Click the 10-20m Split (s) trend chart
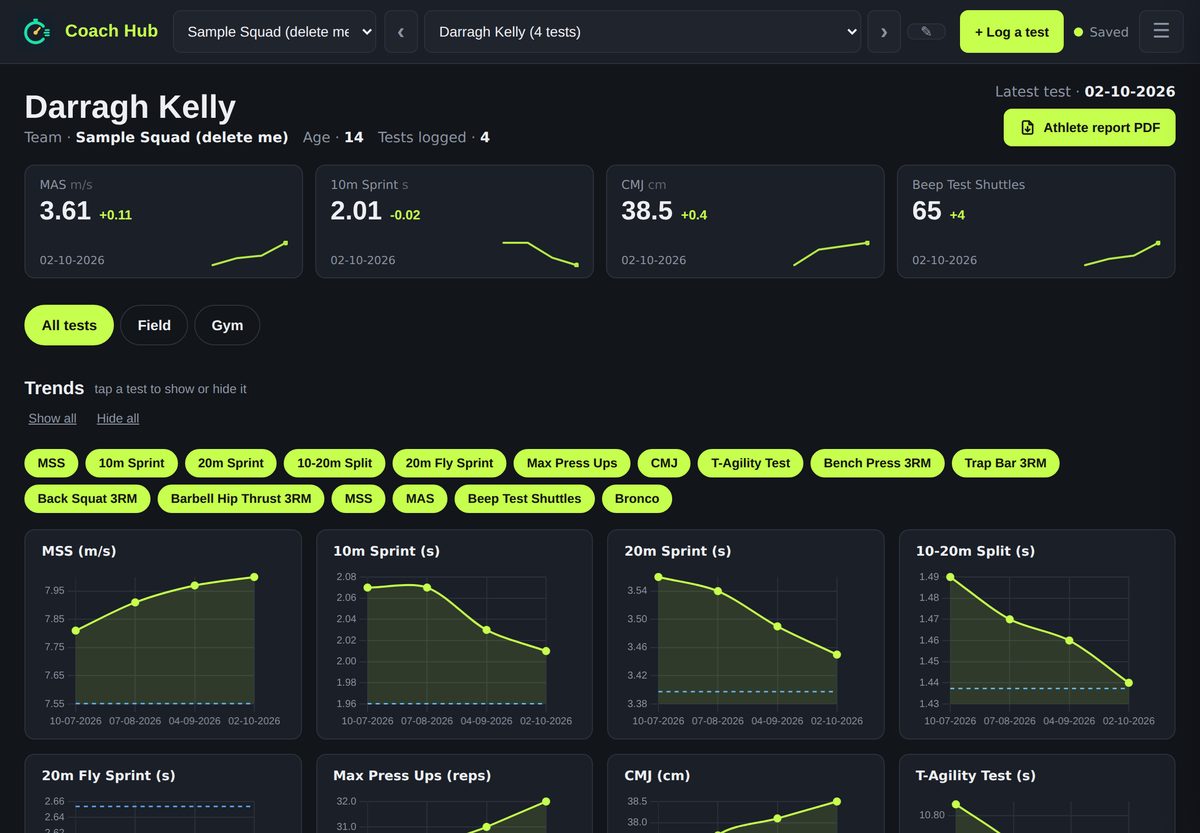Screen dimensions: 1200x833 click(1037, 634)
